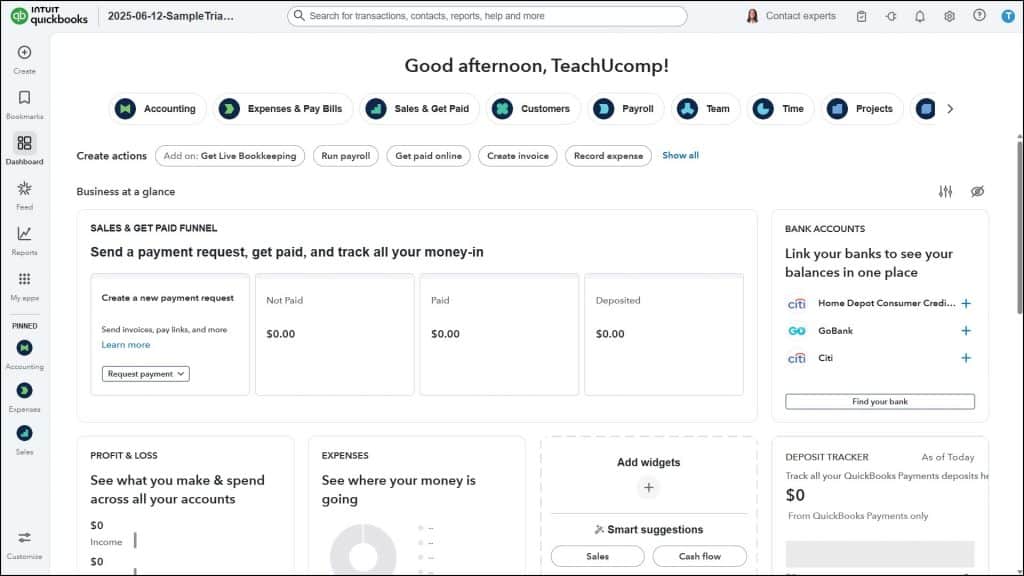Open the help question mark icon
The height and width of the screenshot is (576, 1024).
click(x=980, y=16)
